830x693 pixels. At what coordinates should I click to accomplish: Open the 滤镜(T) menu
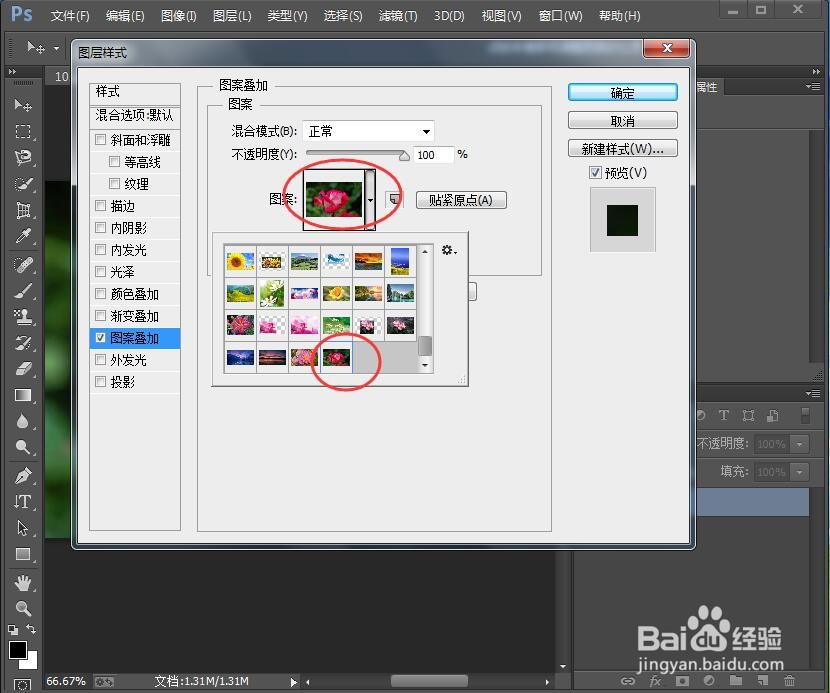tap(398, 16)
